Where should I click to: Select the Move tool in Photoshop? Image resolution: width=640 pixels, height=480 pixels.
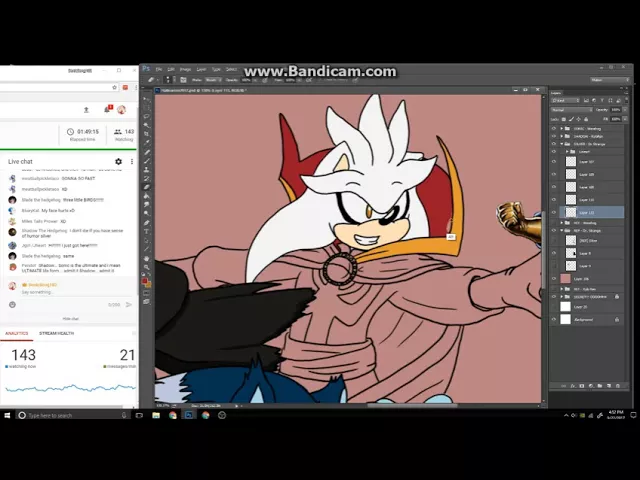[x=147, y=99]
